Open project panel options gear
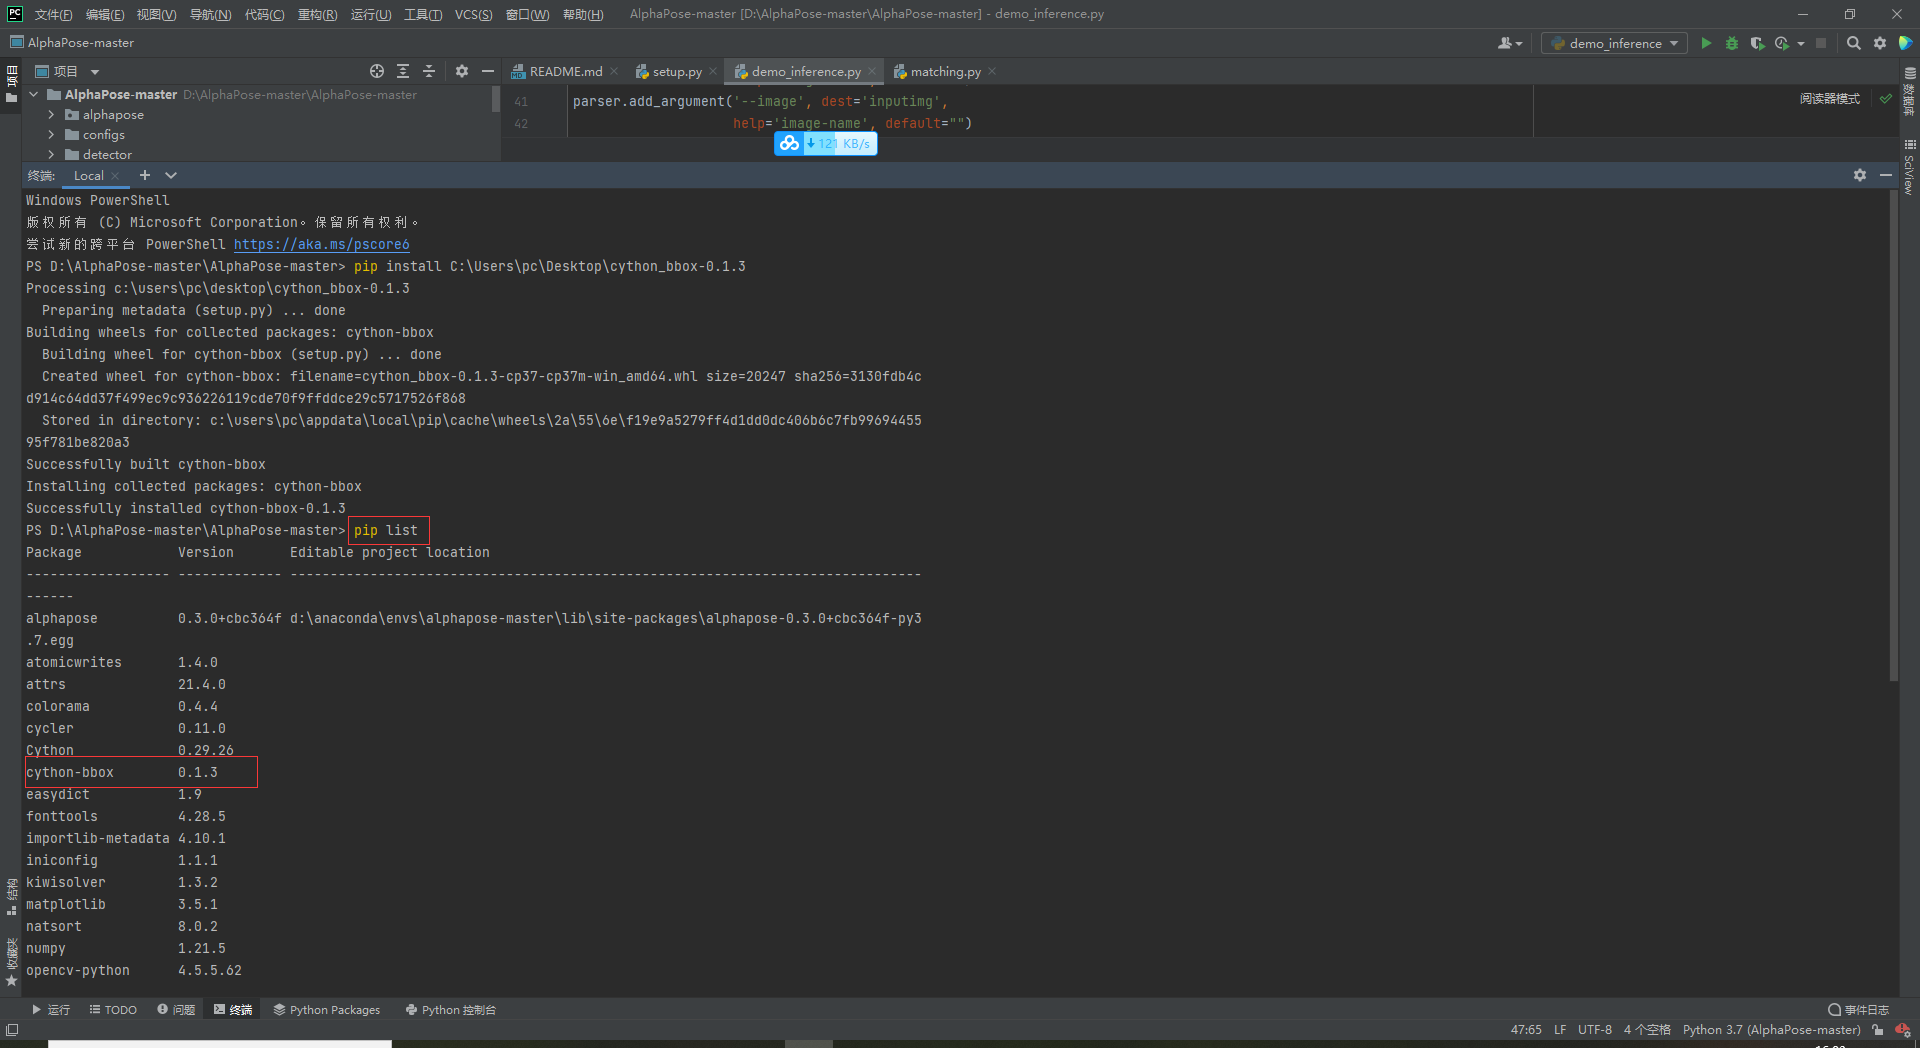This screenshot has height=1048, width=1920. (461, 71)
